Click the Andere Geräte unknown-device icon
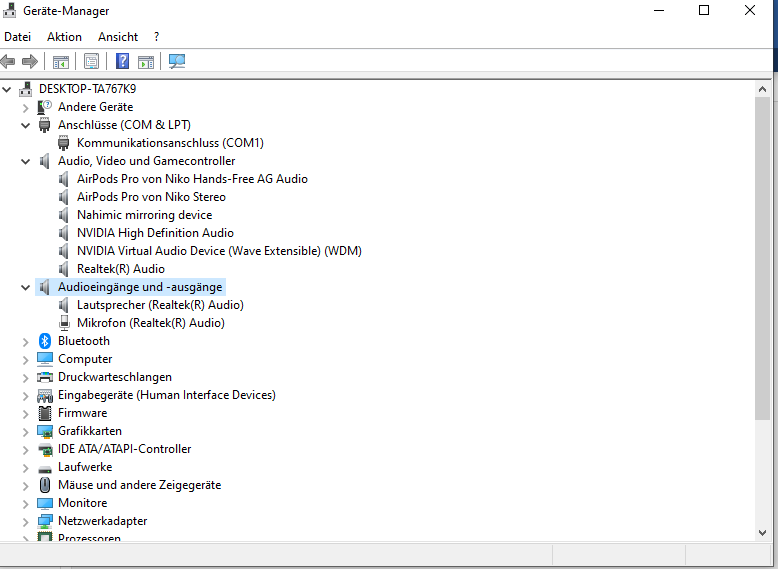This screenshot has width=778, height=569. click(45, 107)
